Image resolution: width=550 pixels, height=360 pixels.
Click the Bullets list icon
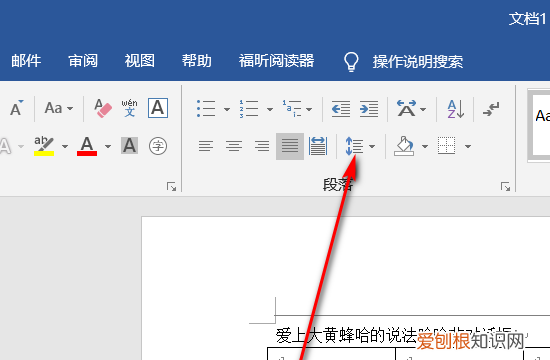(x=206, y=108)
